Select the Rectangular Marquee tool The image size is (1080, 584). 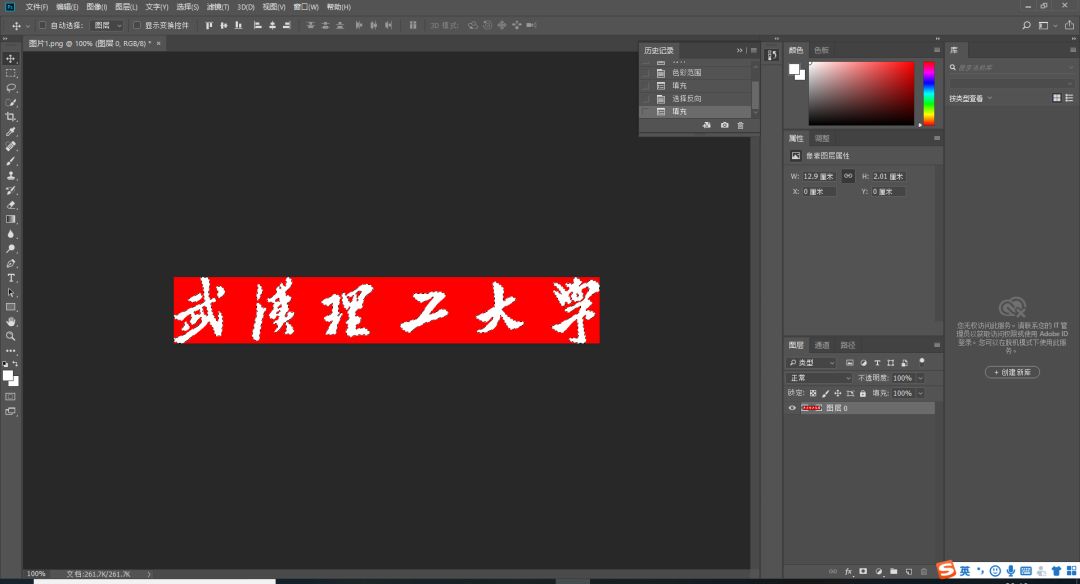tap(10, 73)
